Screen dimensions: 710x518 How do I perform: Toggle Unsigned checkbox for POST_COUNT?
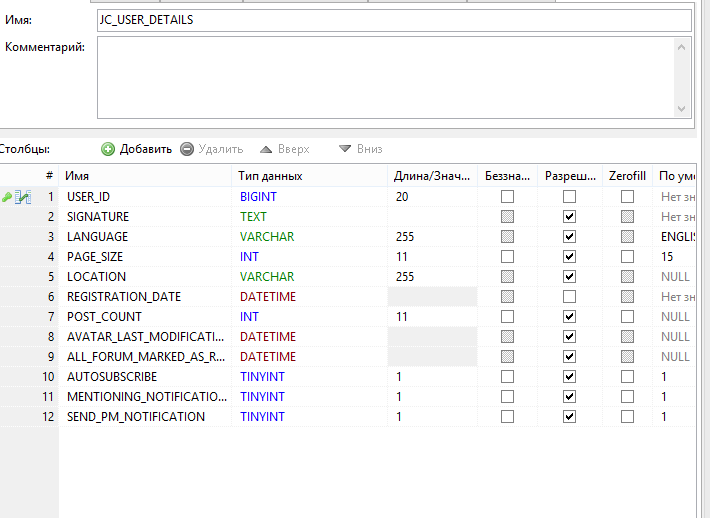pos(507,317)
